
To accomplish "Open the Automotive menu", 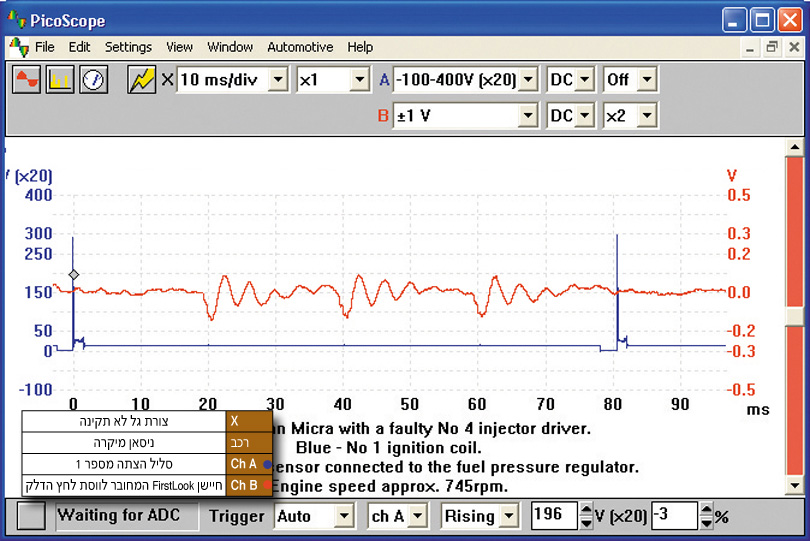I will (x=300, y=47).
